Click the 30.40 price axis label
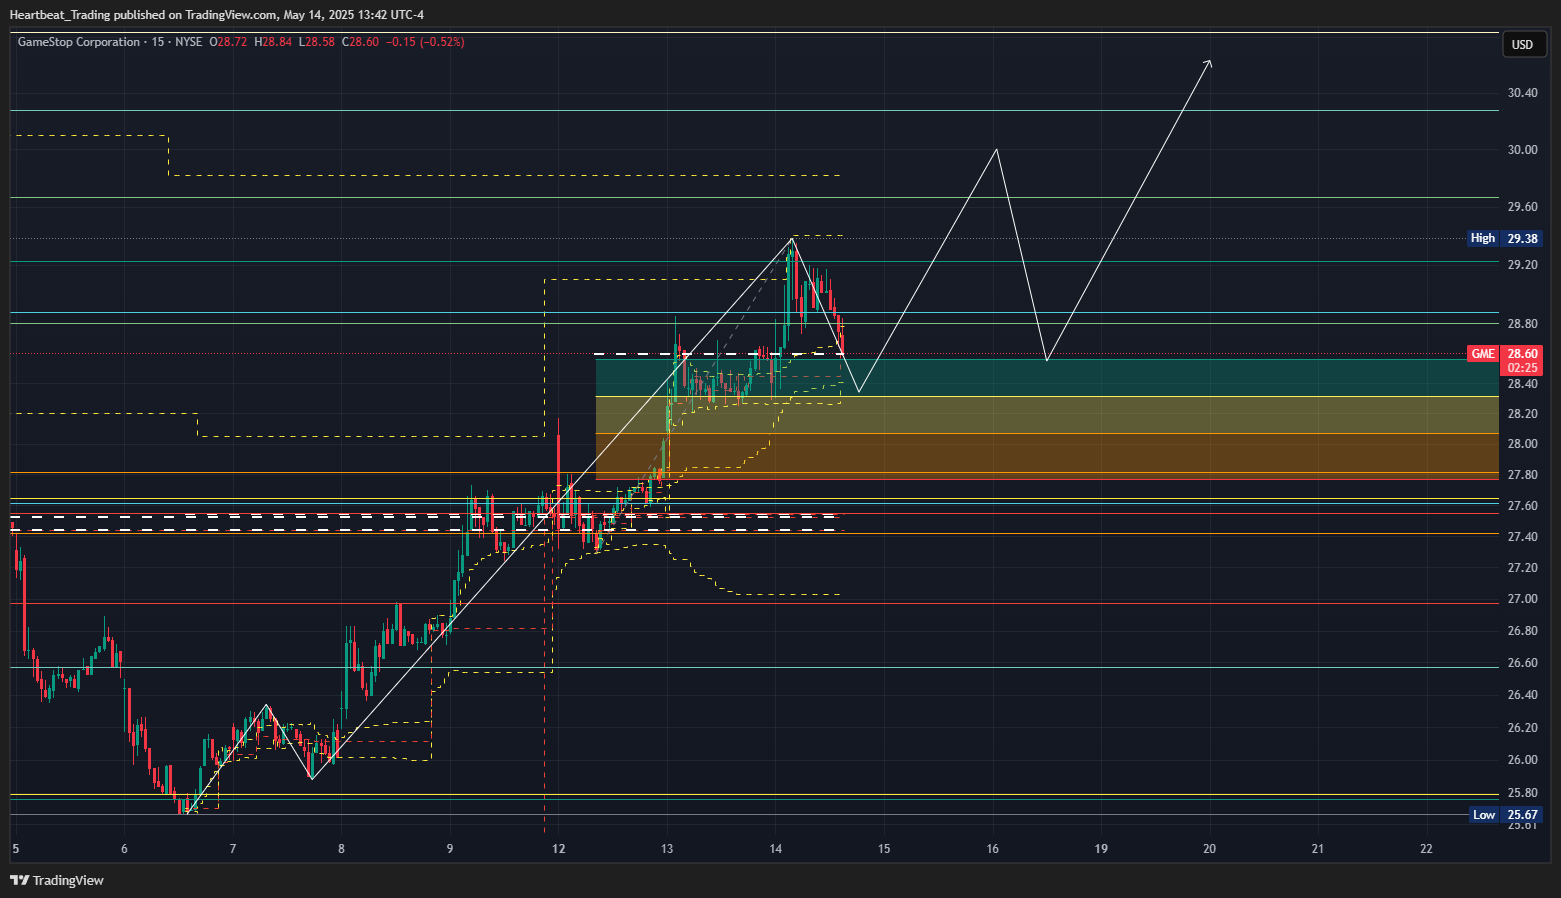1561x898 pixels. (1522, 93)
